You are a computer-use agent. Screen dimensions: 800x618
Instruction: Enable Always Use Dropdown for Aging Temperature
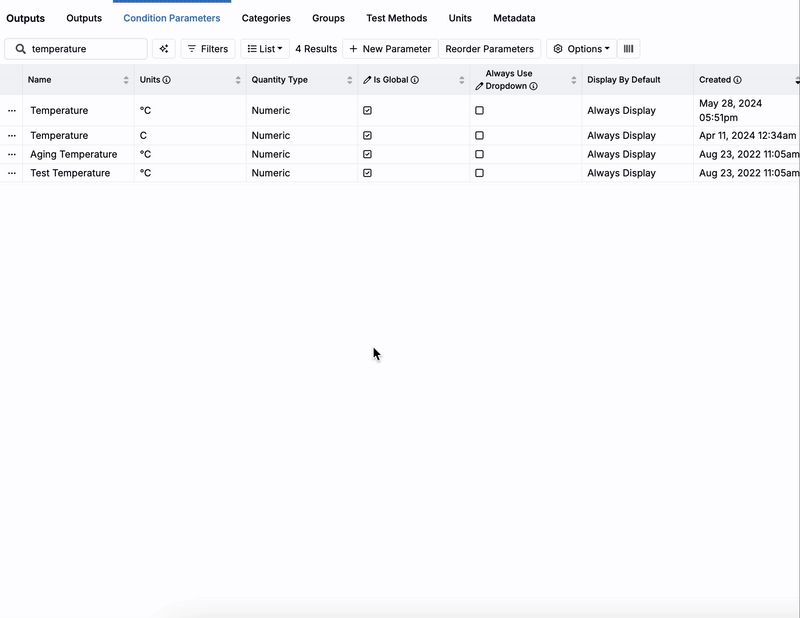pos(479,154)
